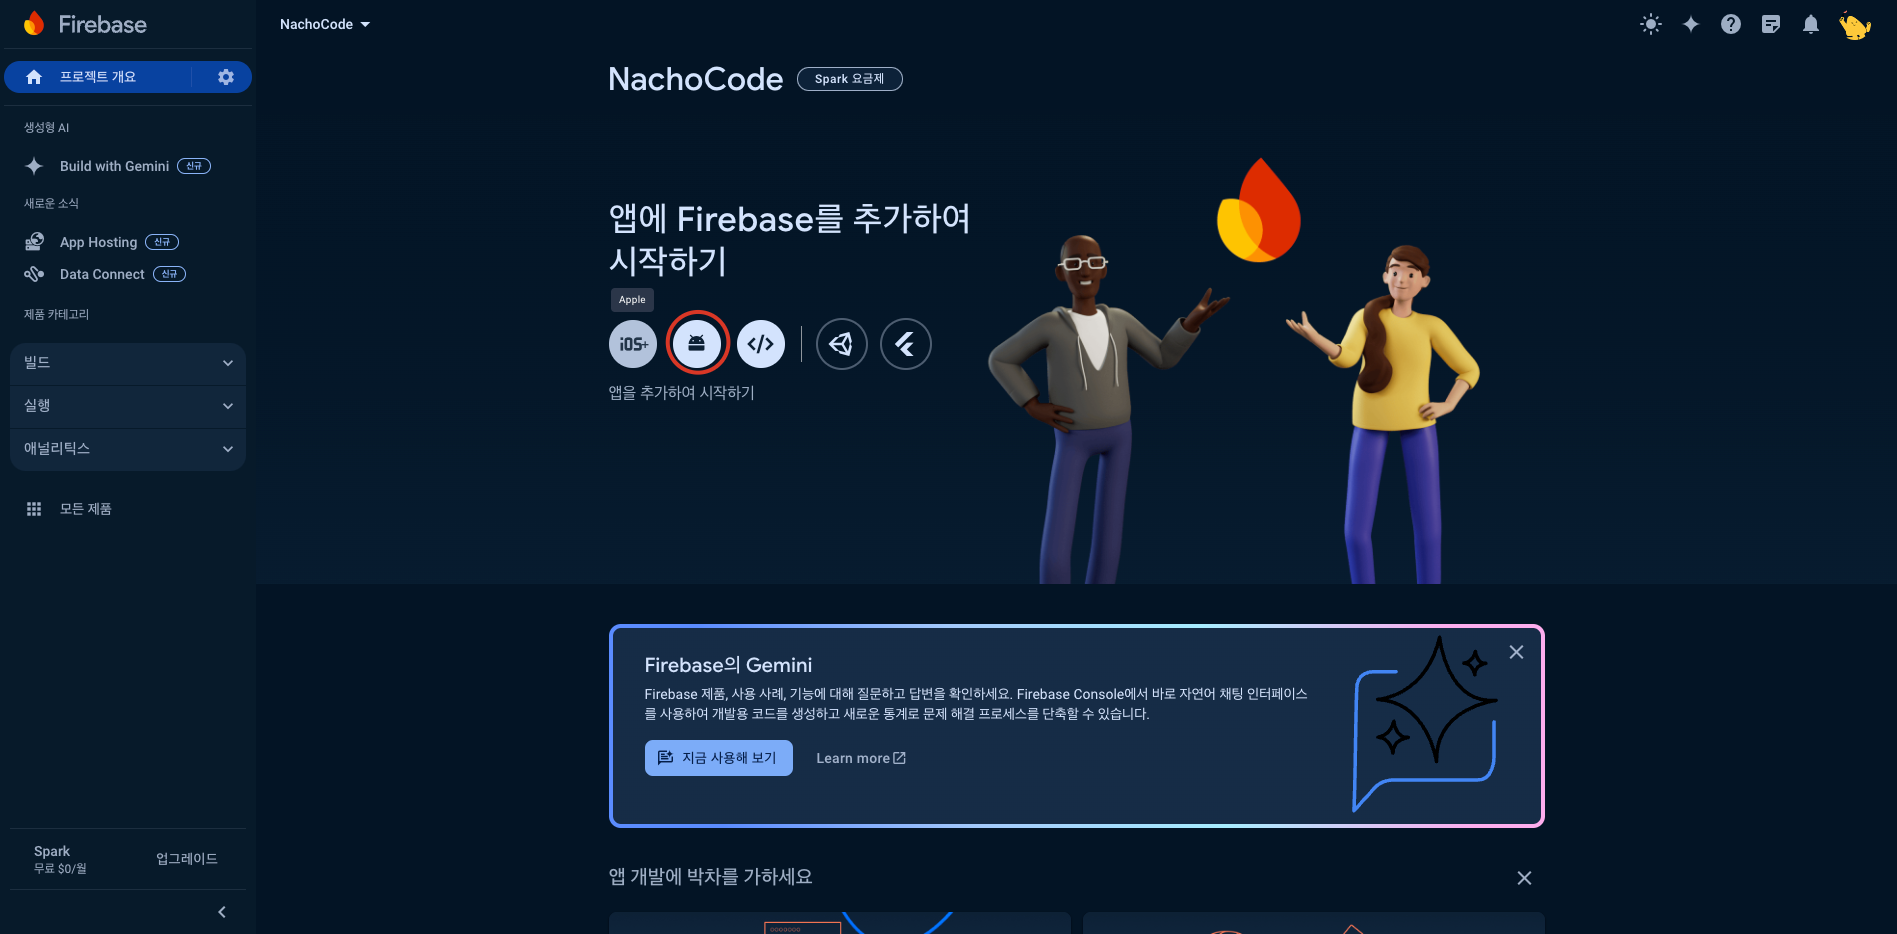Add a Web app with the </> icon
The height and width of the screenshot is (934, 1897).
pyautogui.click(x=761, y=344)
